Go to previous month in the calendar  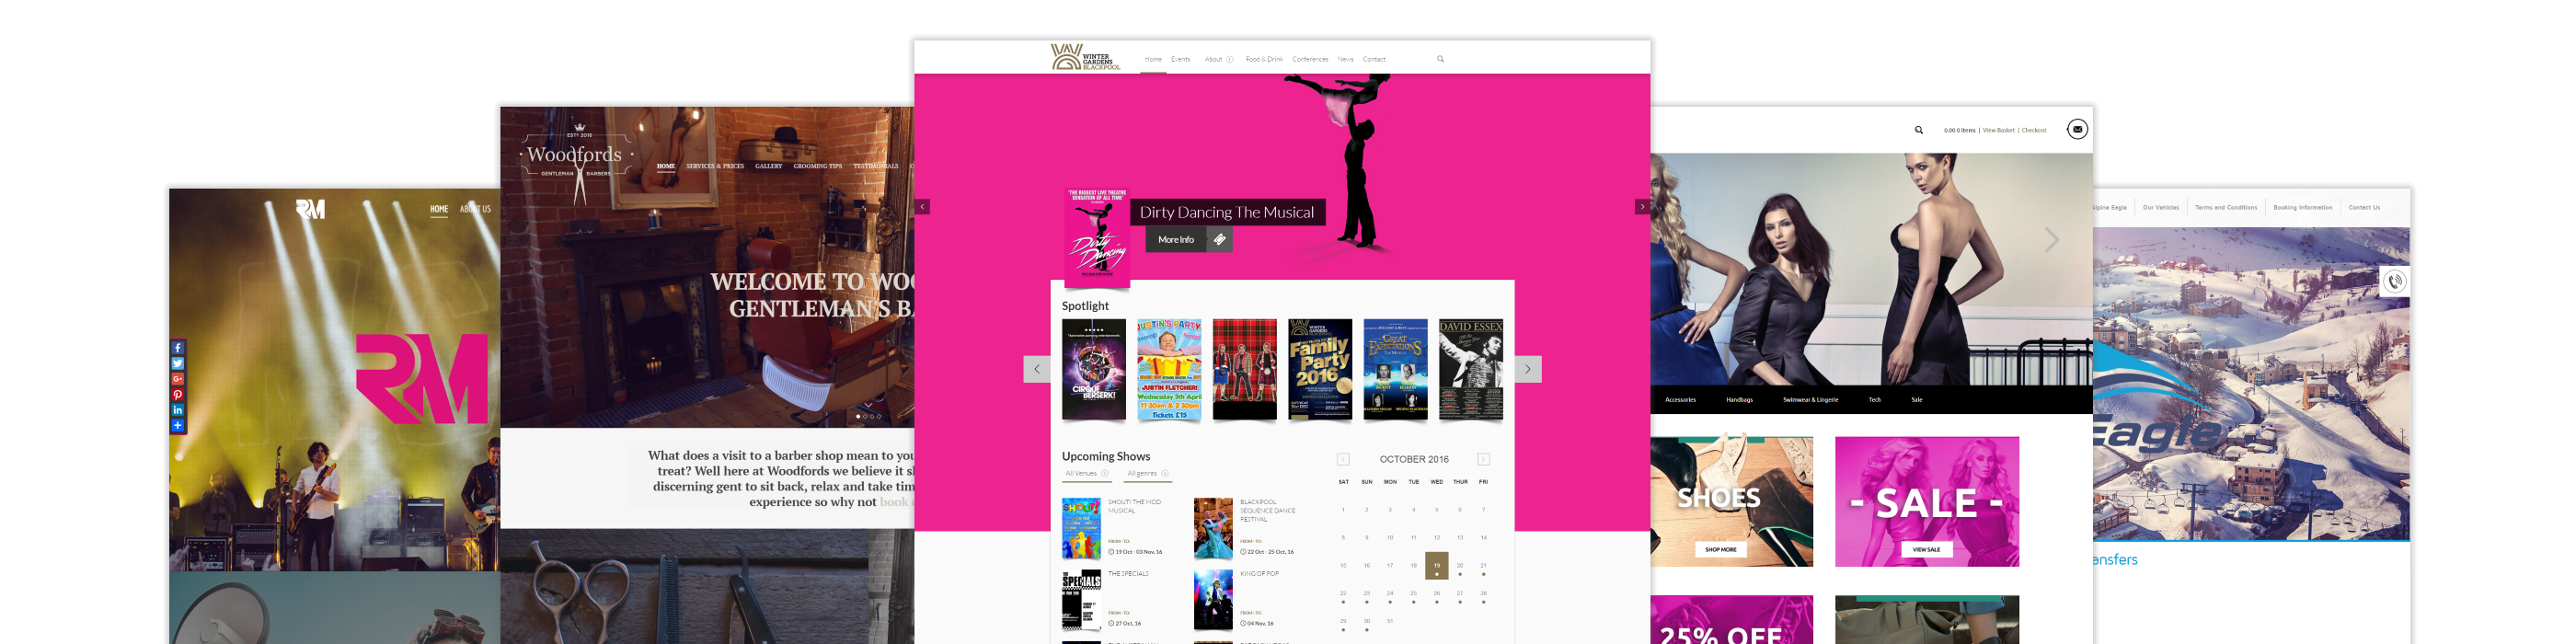click(x=1343, y=460)
